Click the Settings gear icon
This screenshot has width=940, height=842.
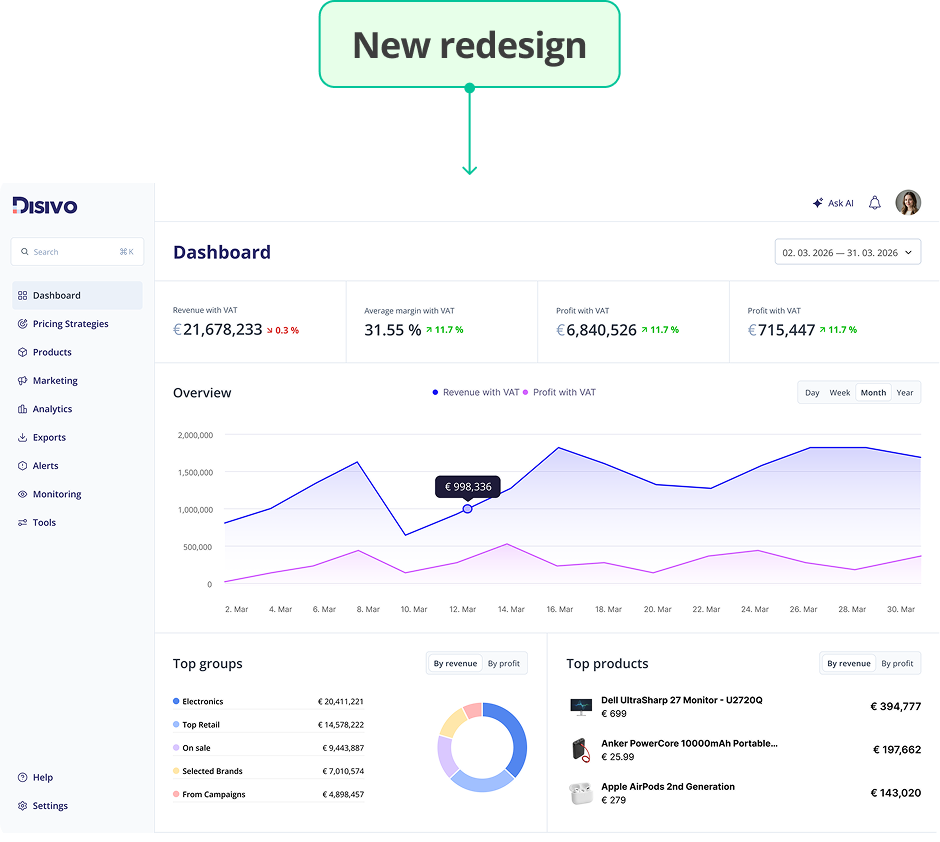tap(22, 805)
